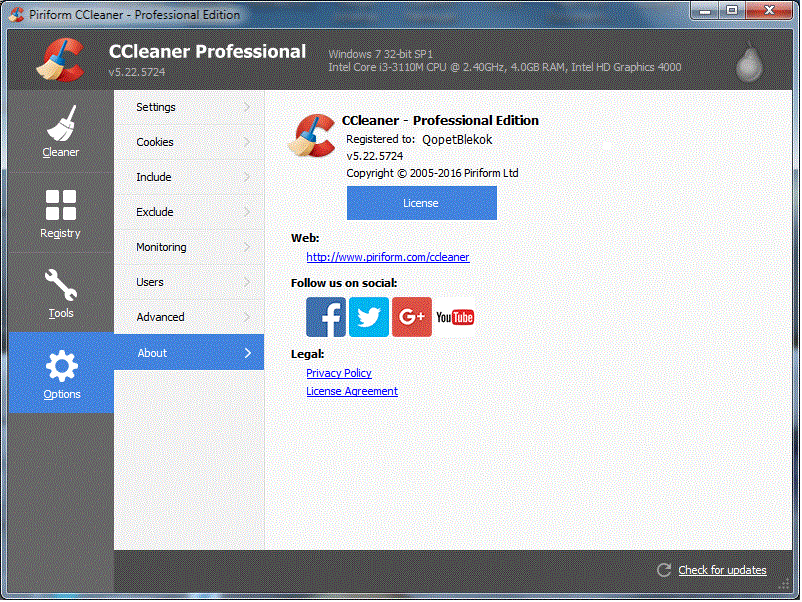This screenshot has width=802, height=602.
Task: Maximize the CCleaner window
Action: pyautogui.click(x=732, y=10)
